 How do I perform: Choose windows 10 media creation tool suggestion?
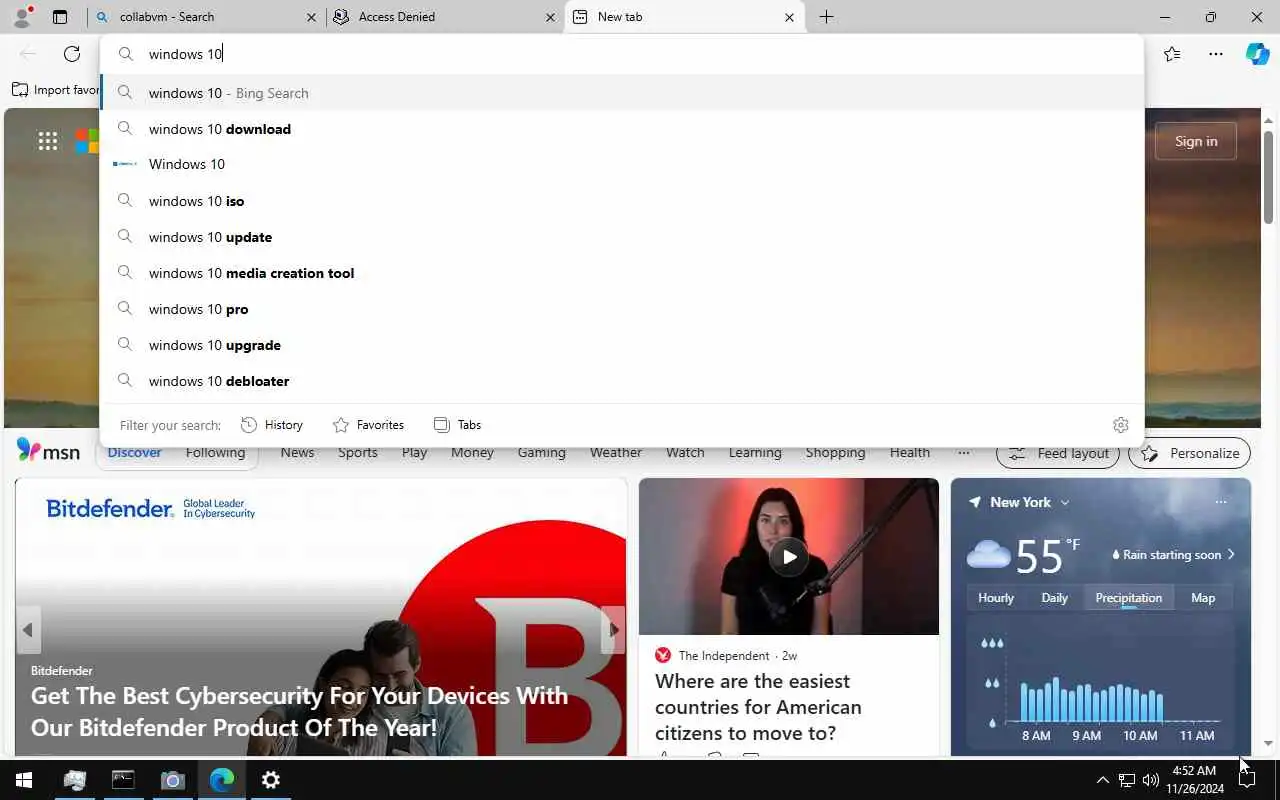[x=622, y=273]
